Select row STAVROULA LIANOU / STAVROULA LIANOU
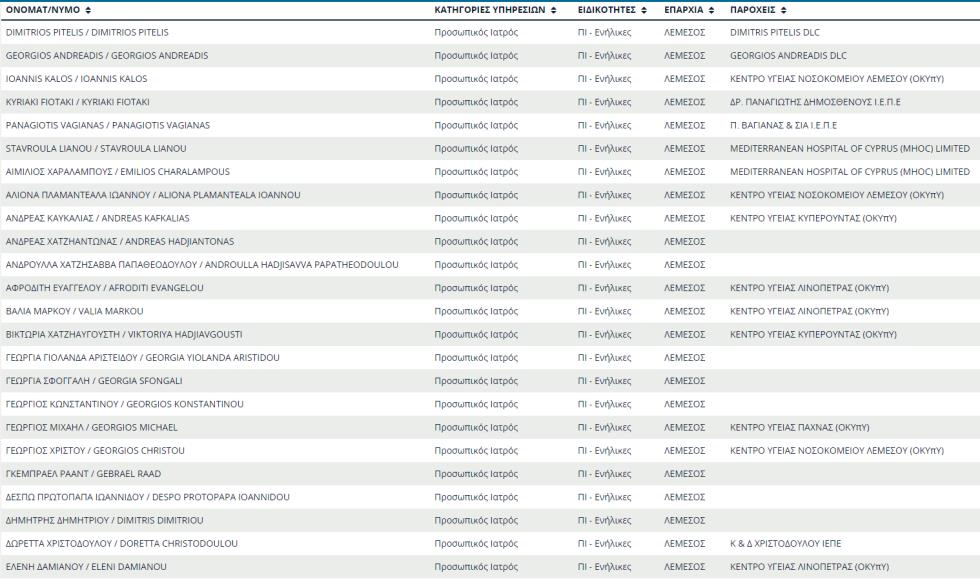Screen dimensions: 980x579 490,148
